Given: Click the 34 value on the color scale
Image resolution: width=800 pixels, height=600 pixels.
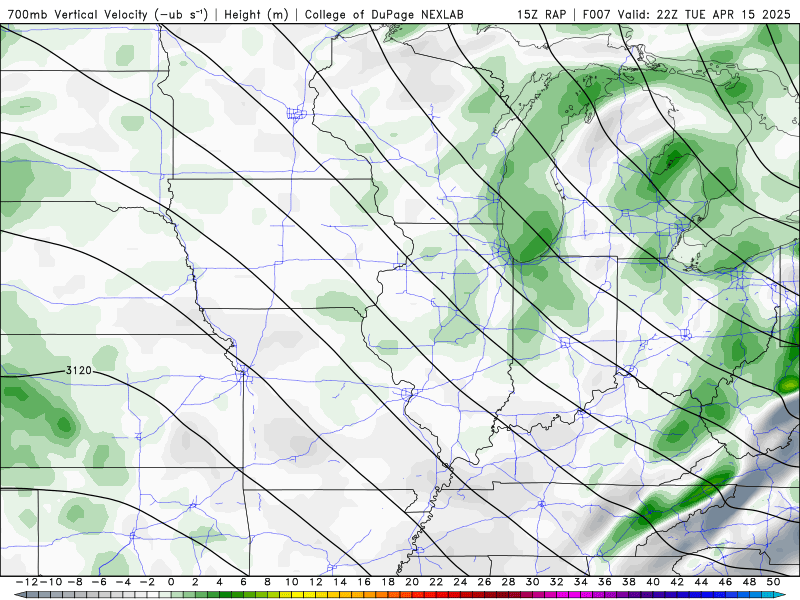Looking at the screenshot, I should 581,582.
